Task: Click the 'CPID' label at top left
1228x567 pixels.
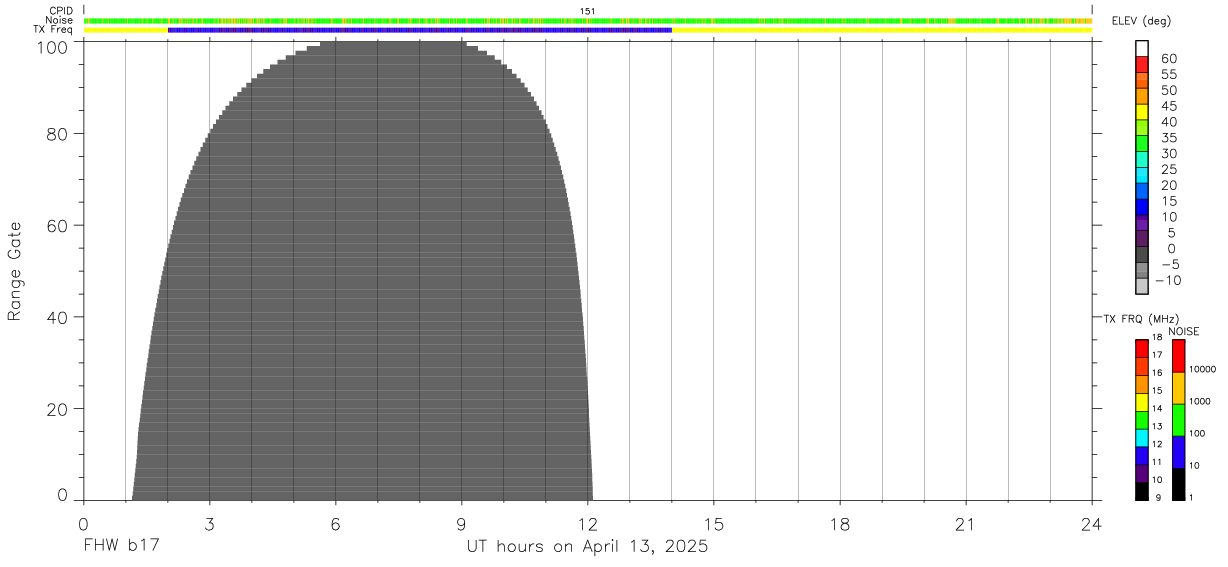Action: pyautogui.click(x=62, y=11)
